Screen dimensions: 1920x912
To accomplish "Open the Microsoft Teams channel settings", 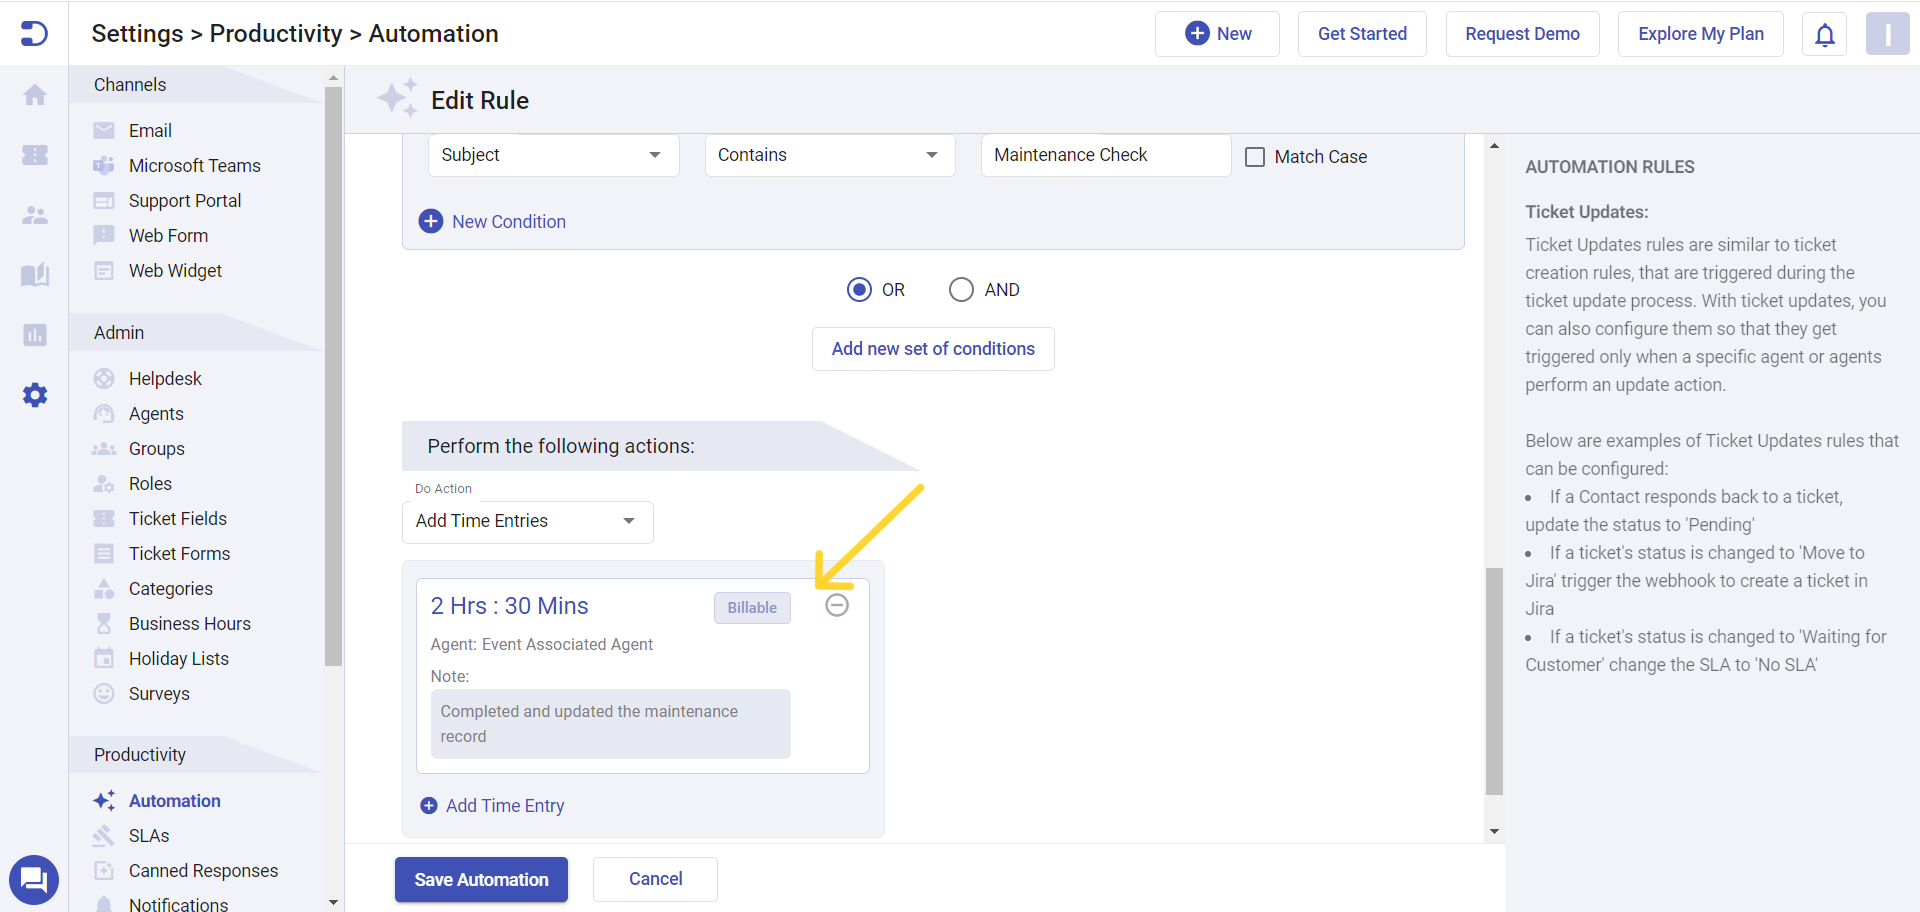I will [x=195, y=165].
